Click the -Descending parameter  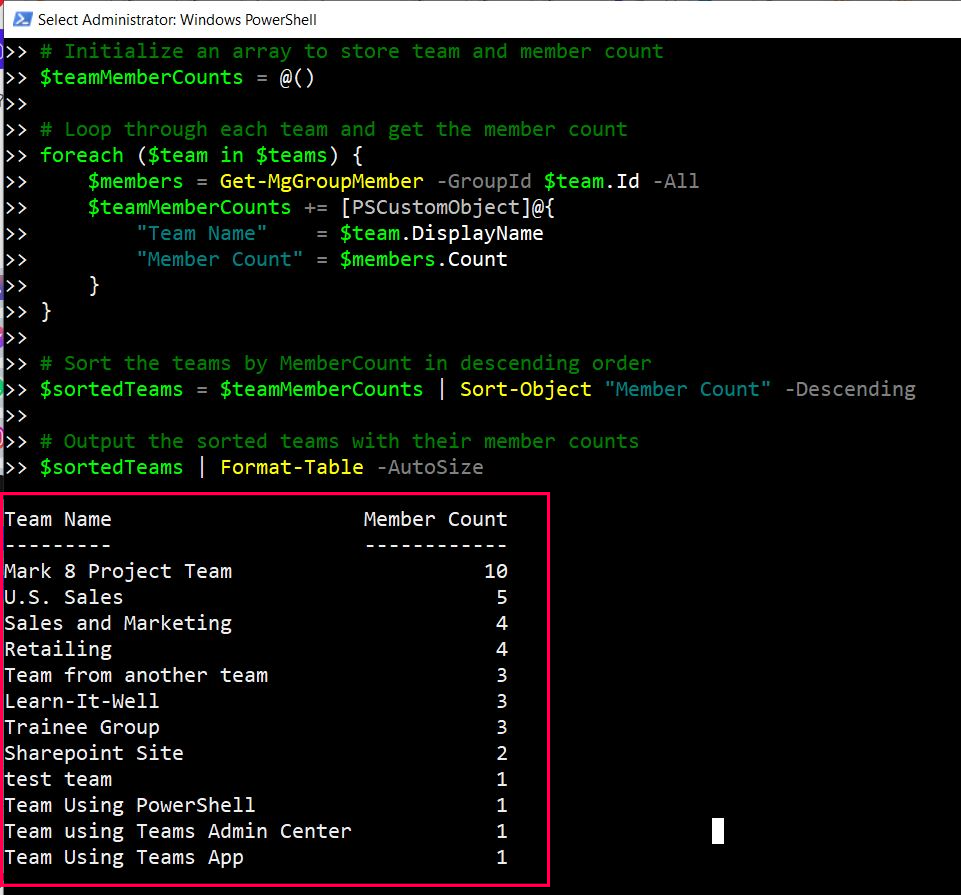[849, 390]
